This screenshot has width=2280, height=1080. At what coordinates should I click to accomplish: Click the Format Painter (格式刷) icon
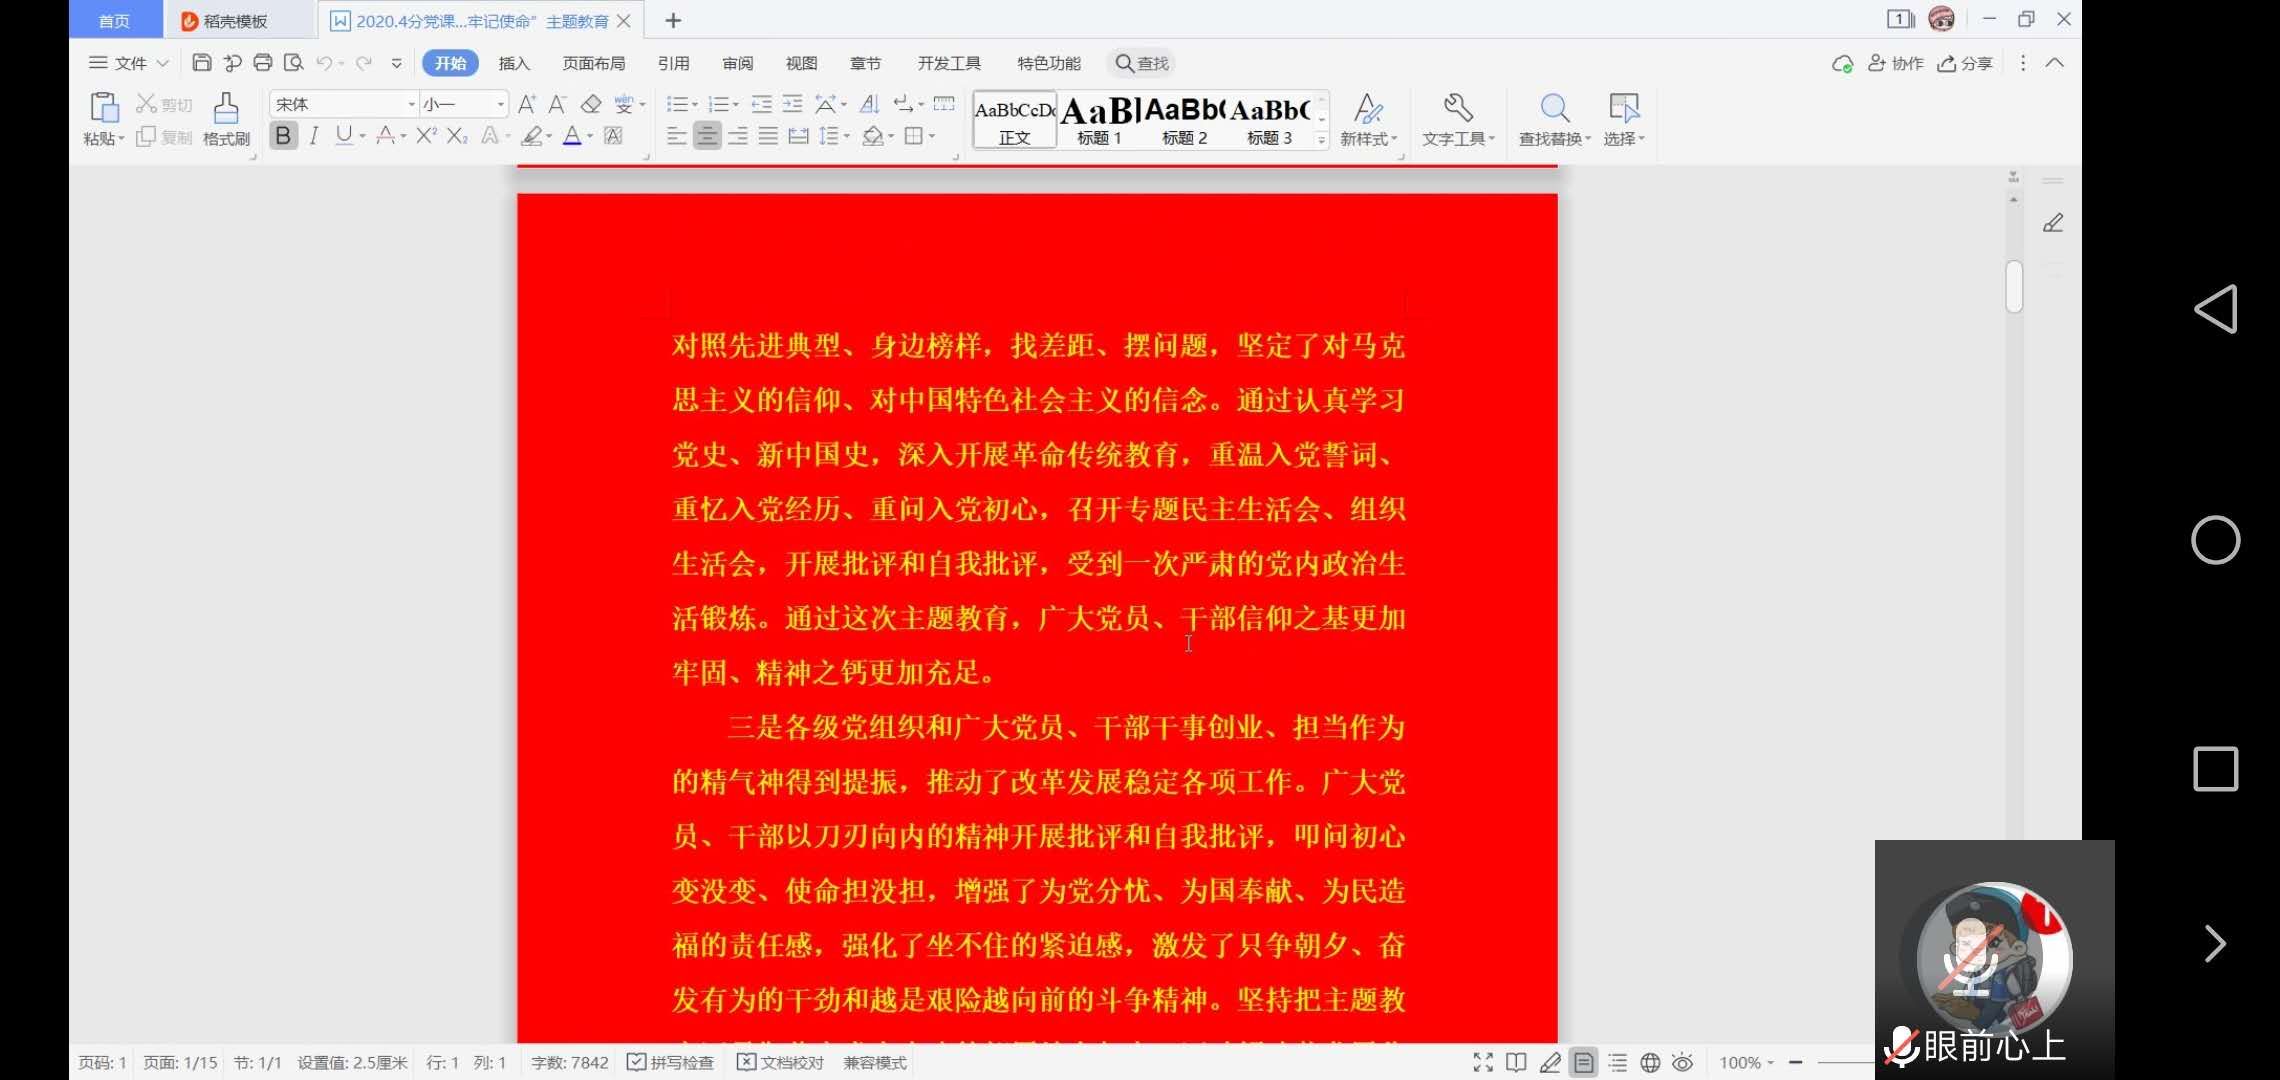point(226,109)
